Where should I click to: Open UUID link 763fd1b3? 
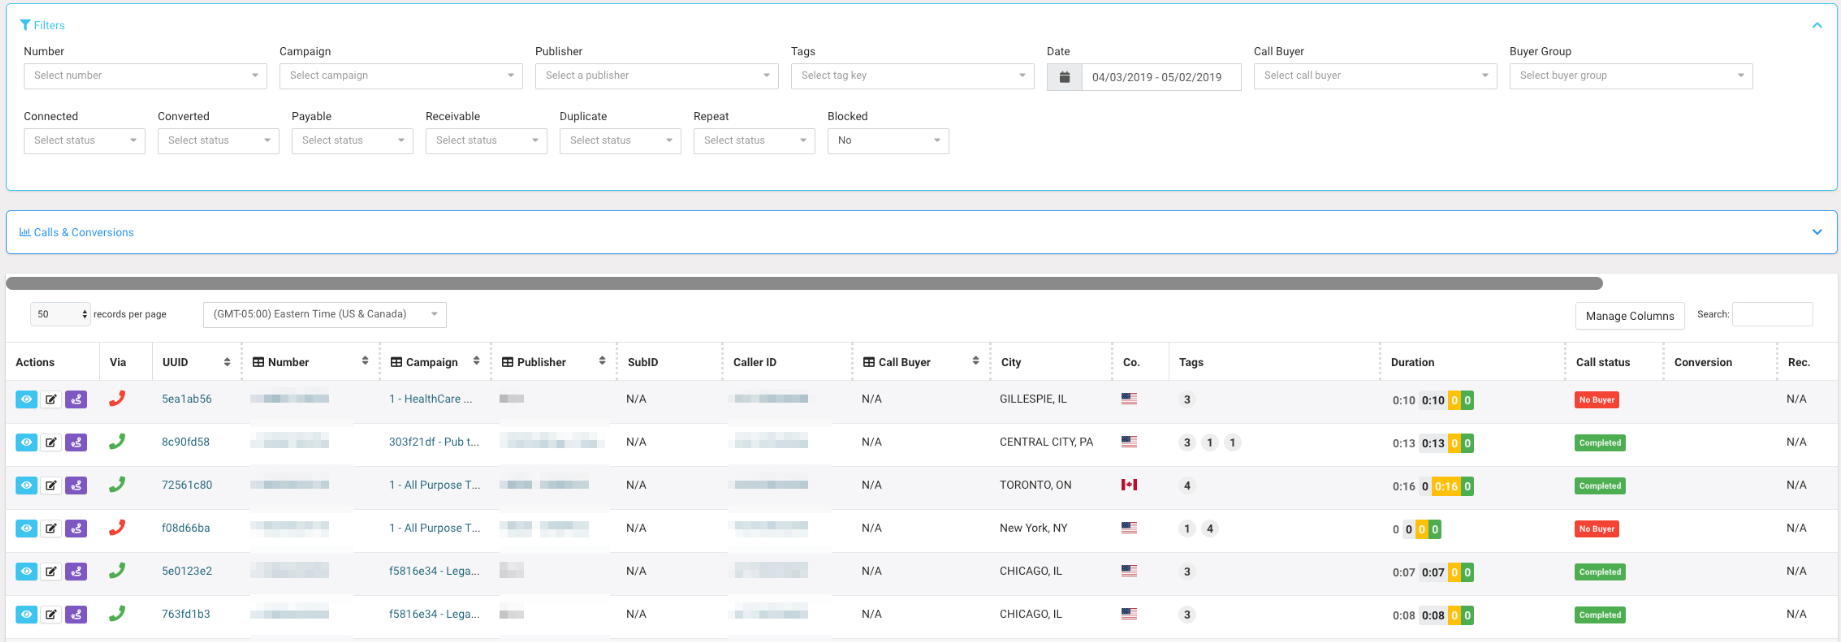click(186, 614)
